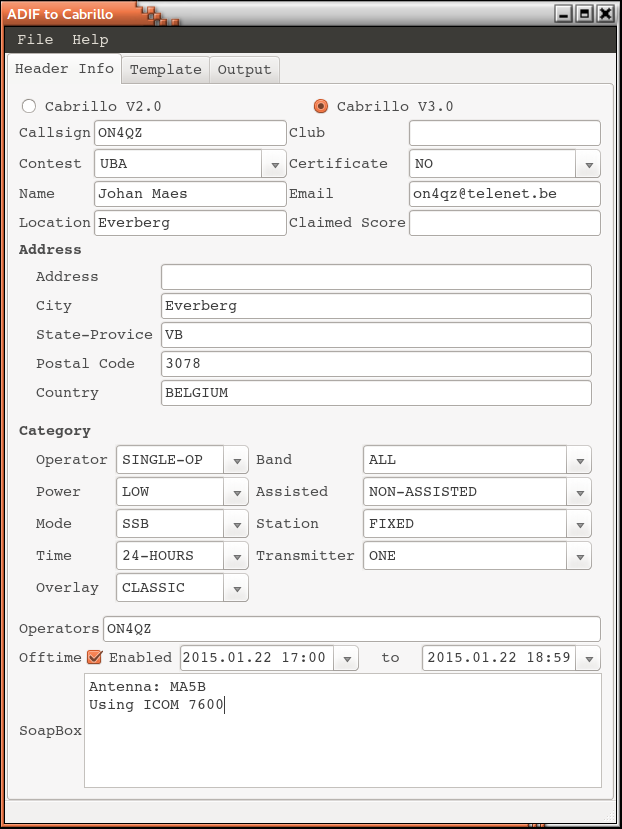Expand the Mode dropdown showing SSB

[x=237, y=525]
